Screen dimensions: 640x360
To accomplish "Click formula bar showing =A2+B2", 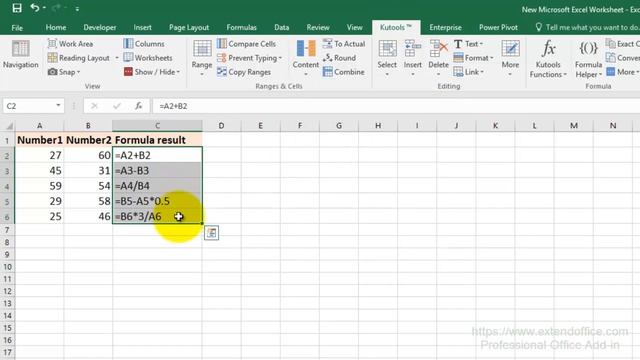I will [396, 106].
